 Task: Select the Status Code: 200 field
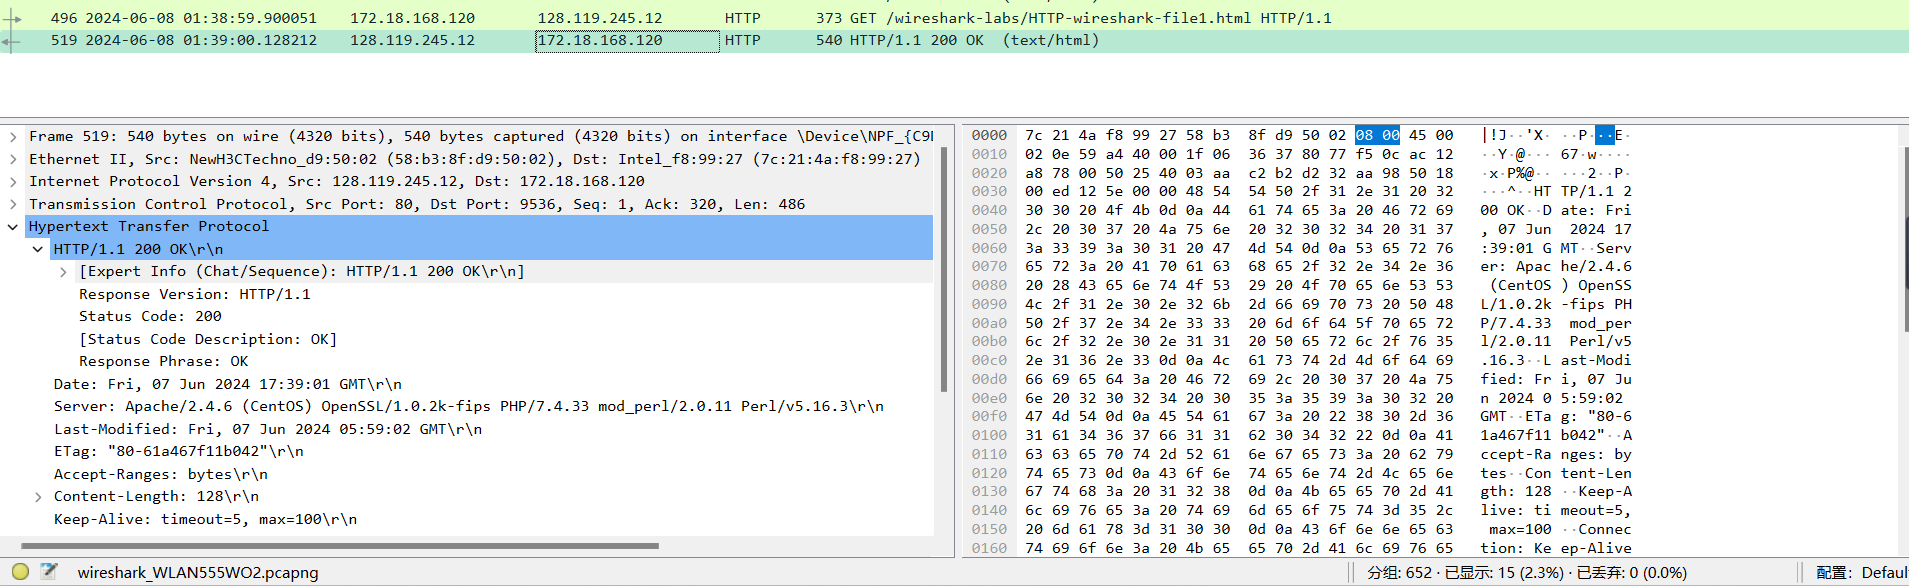click(150, 316)
